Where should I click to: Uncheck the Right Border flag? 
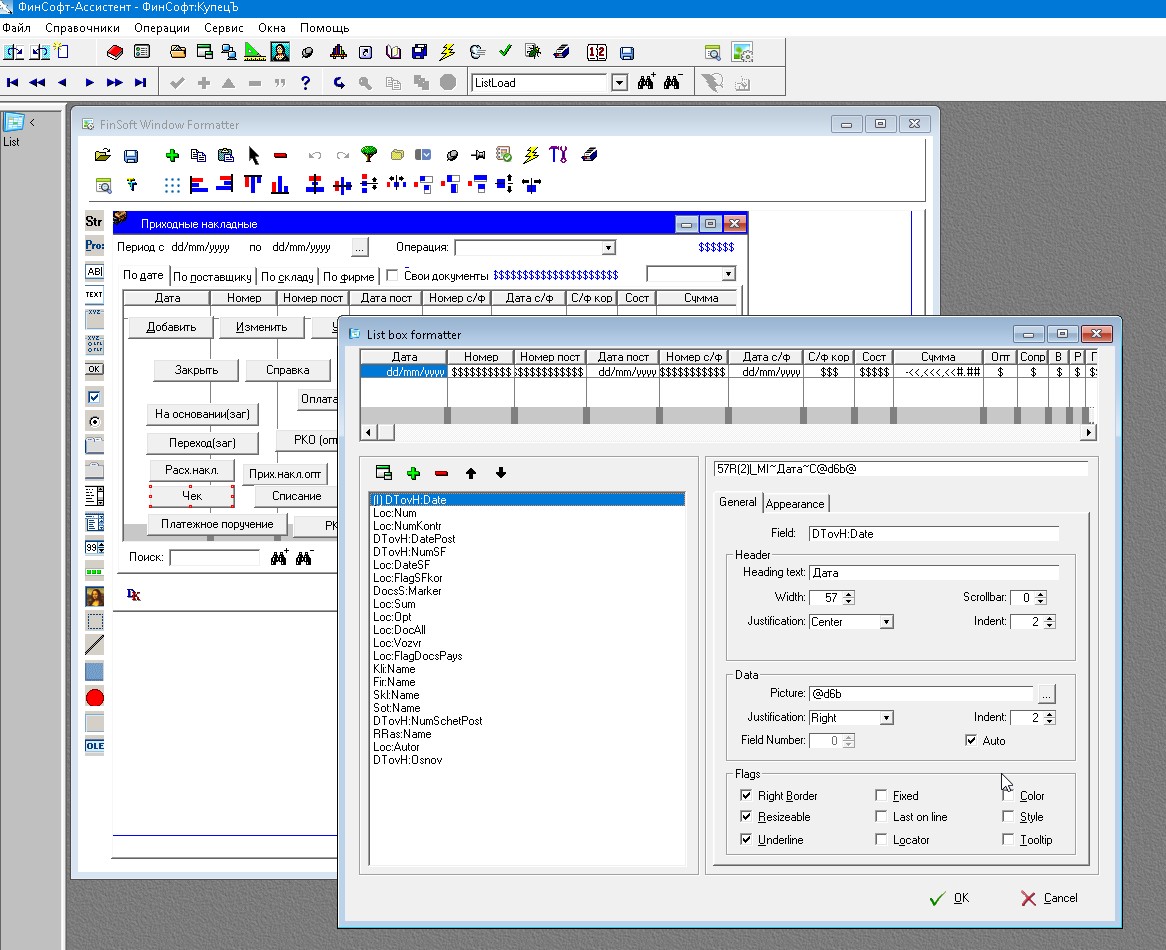(746, 796)
